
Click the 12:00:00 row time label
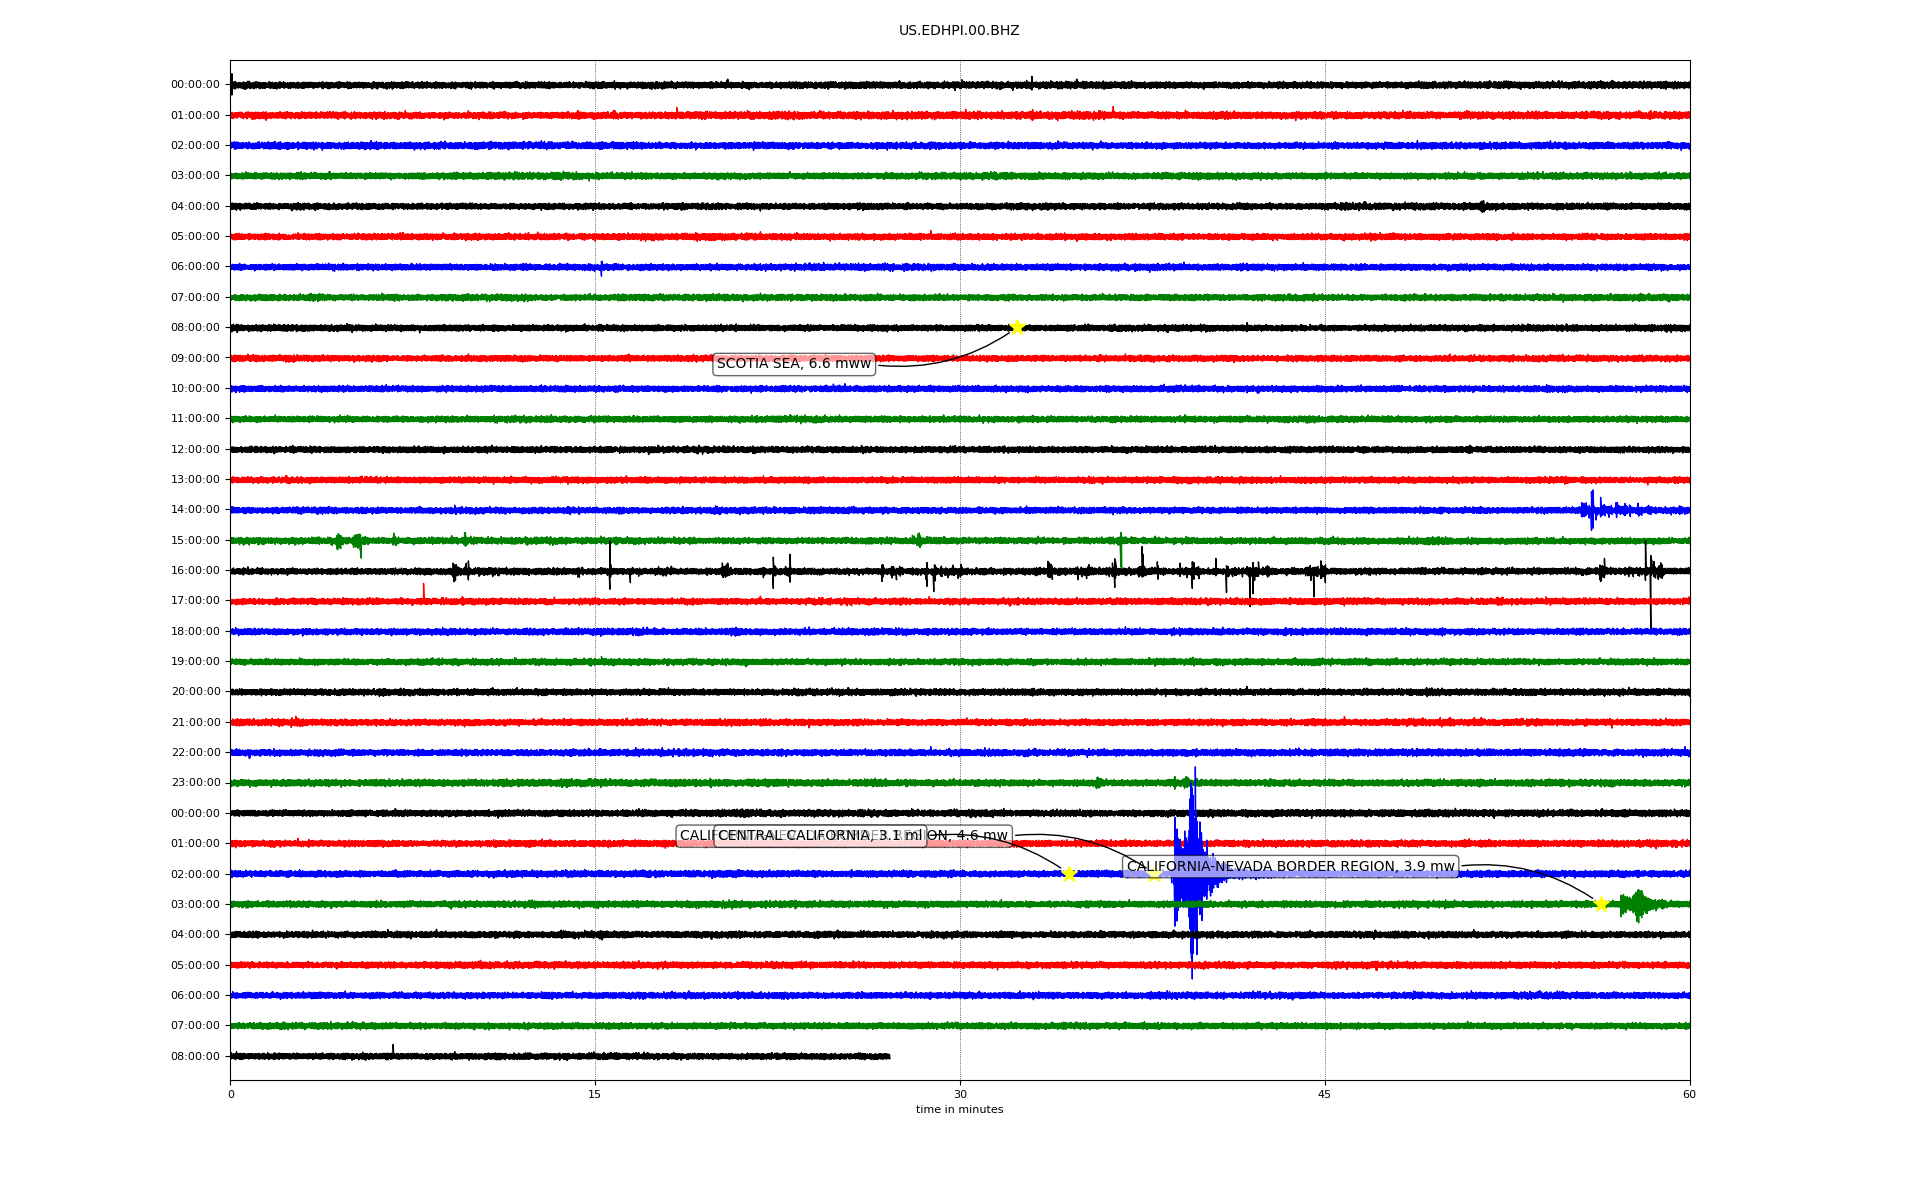click(x=195, y=449)
